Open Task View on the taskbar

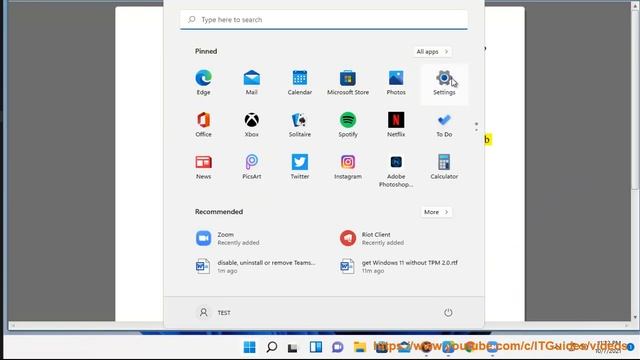293,347
